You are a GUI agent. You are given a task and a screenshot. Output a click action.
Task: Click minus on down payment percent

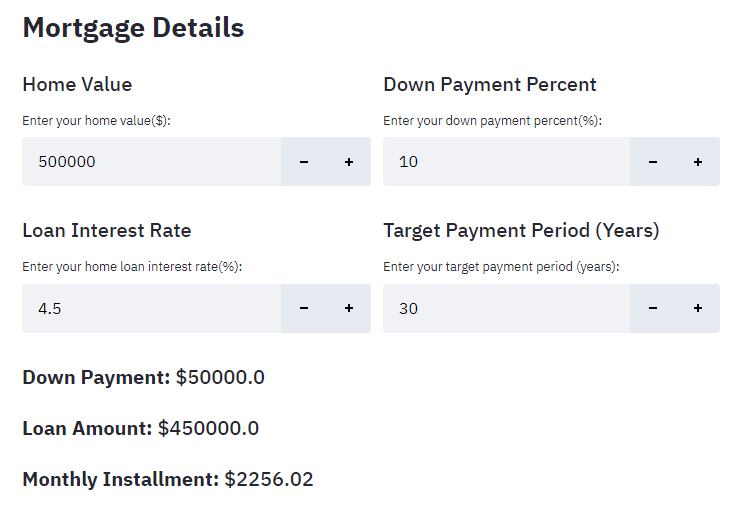(x=653, y=162)
